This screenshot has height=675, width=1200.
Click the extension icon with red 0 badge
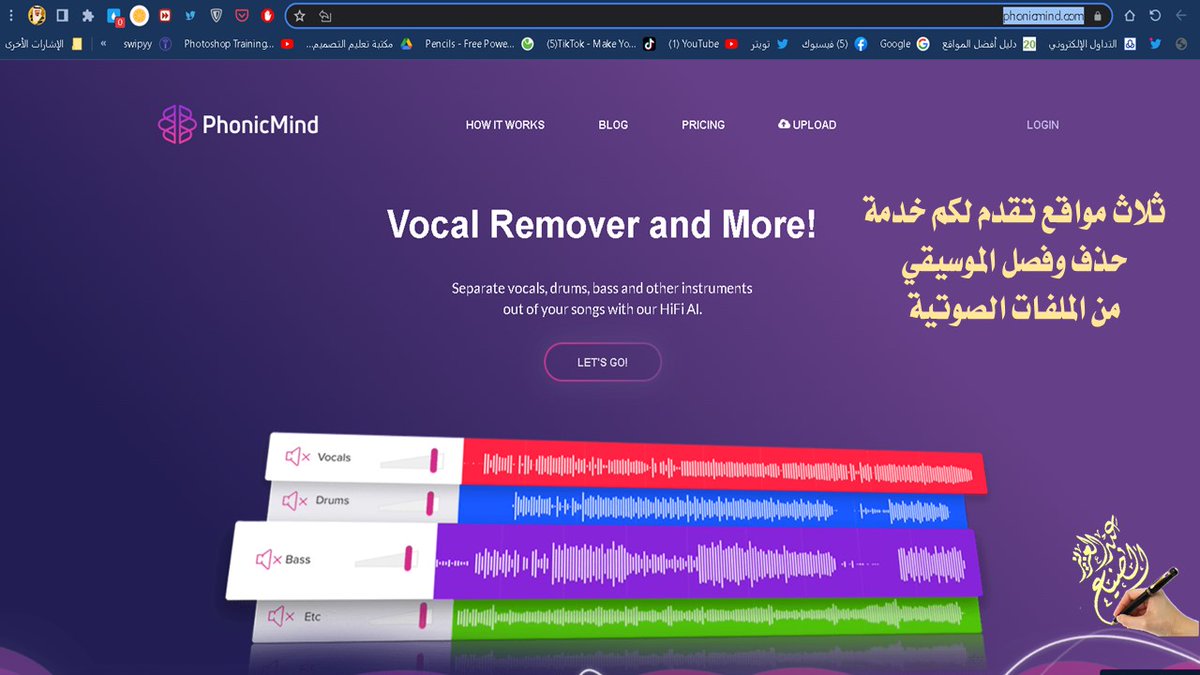tap(115, 16)
